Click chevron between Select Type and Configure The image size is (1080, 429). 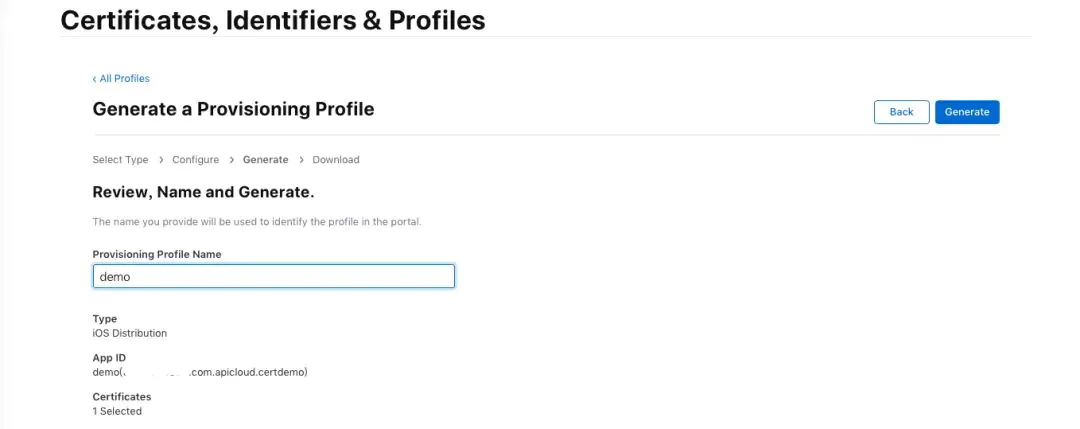(x=161, y=160)
